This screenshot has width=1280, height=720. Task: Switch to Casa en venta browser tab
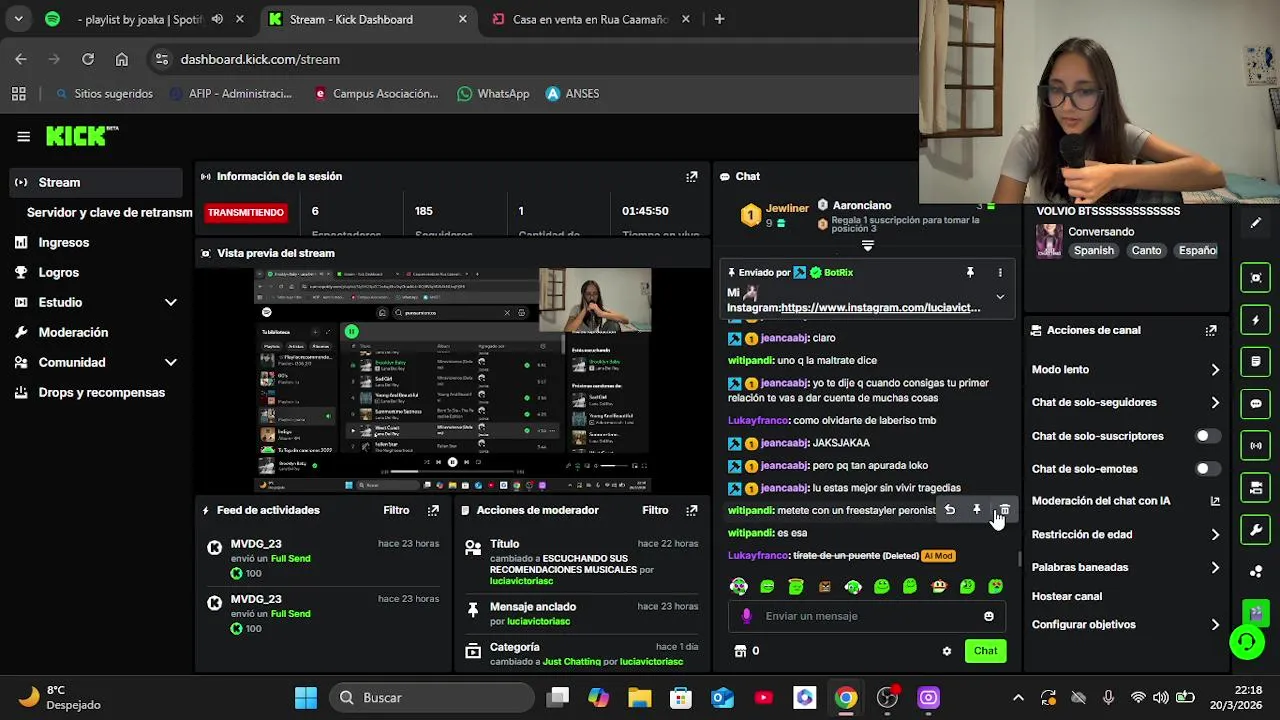pyautogui.click(x=590, y=19)
